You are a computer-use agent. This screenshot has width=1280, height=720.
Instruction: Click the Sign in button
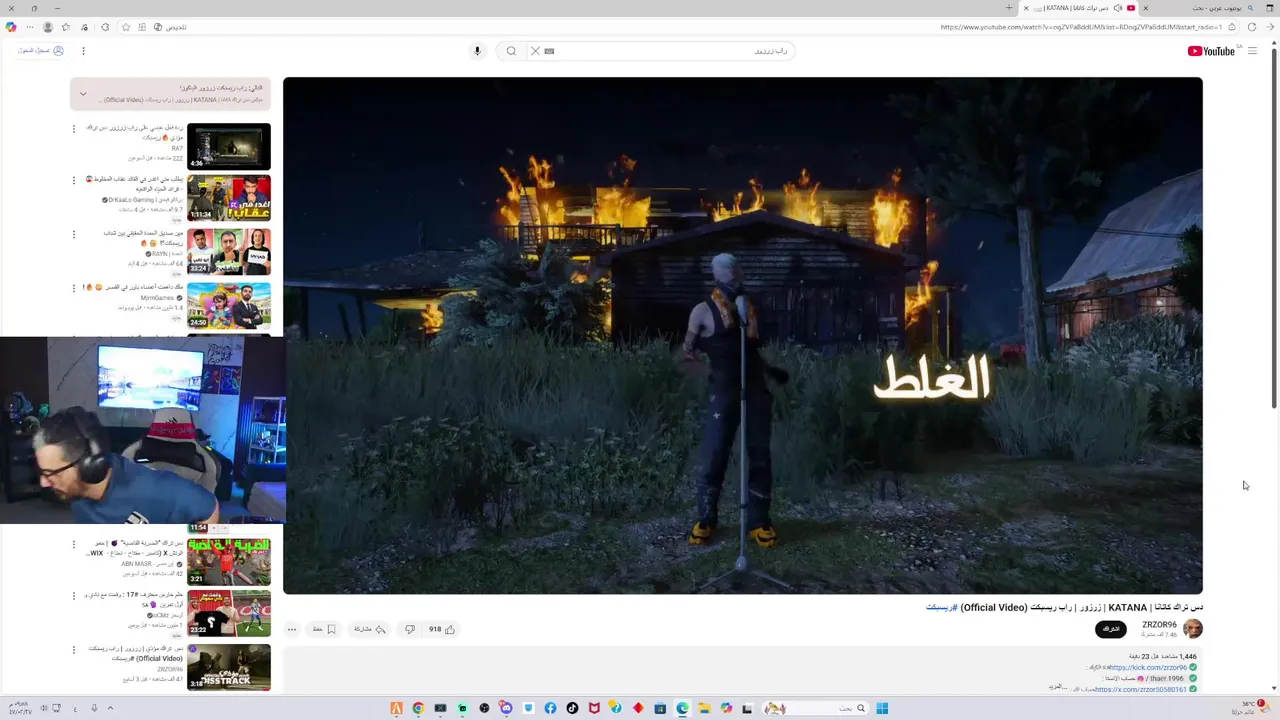(41, 51)
